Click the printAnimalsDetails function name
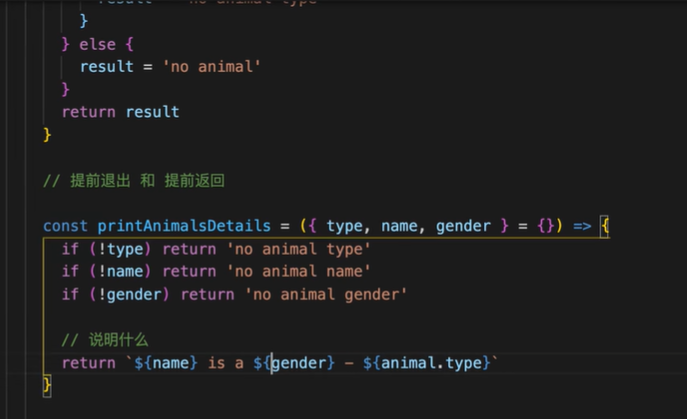This screenshot has height=419, width=687. coord(184,226)
